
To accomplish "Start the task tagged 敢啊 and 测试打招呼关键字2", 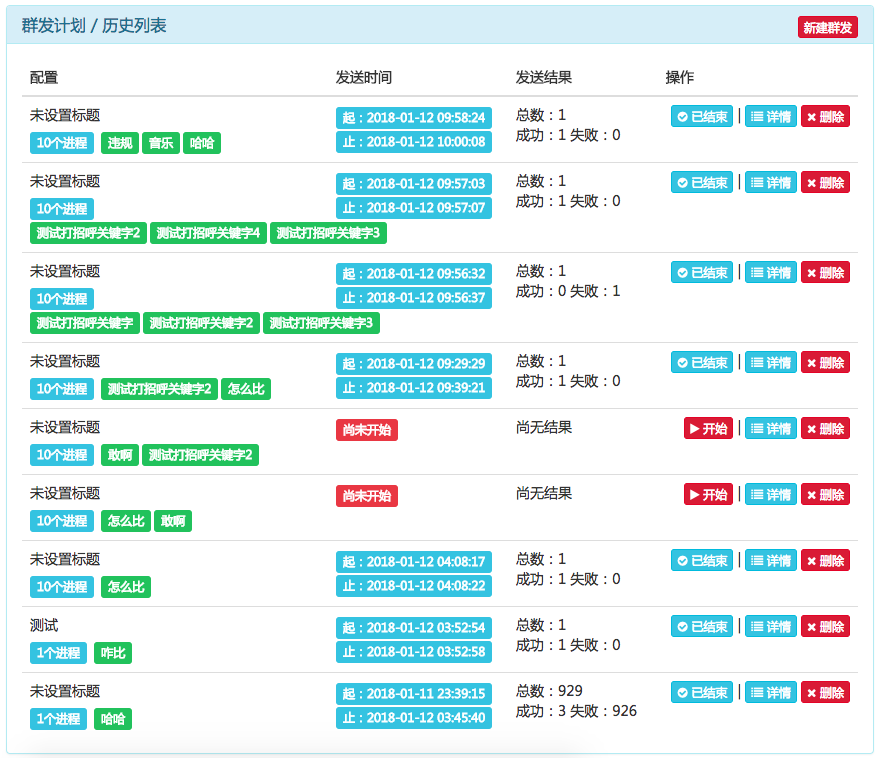I will 708,428.
